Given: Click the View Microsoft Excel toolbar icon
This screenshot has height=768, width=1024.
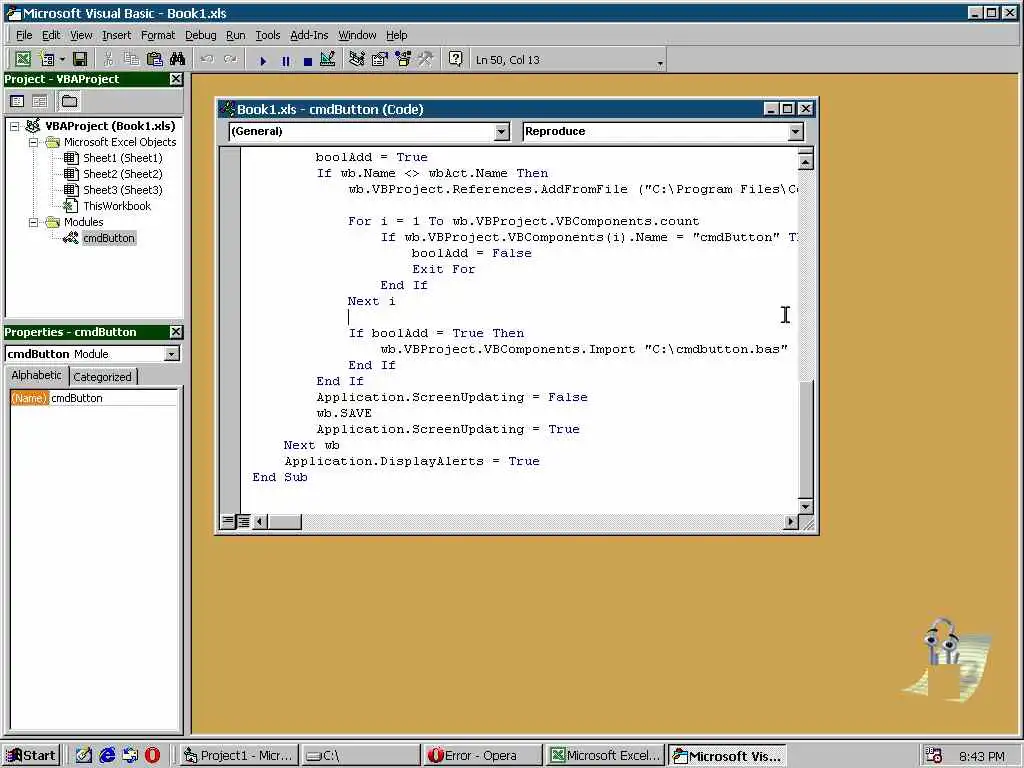Looking at the screenshot, I should (23, 59).
